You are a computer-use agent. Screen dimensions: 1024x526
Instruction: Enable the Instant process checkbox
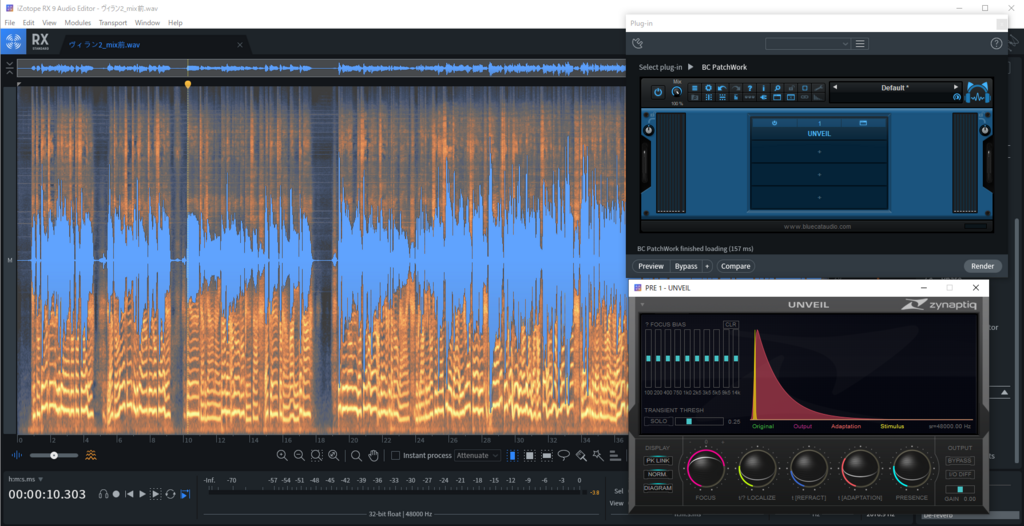point(395,455)
